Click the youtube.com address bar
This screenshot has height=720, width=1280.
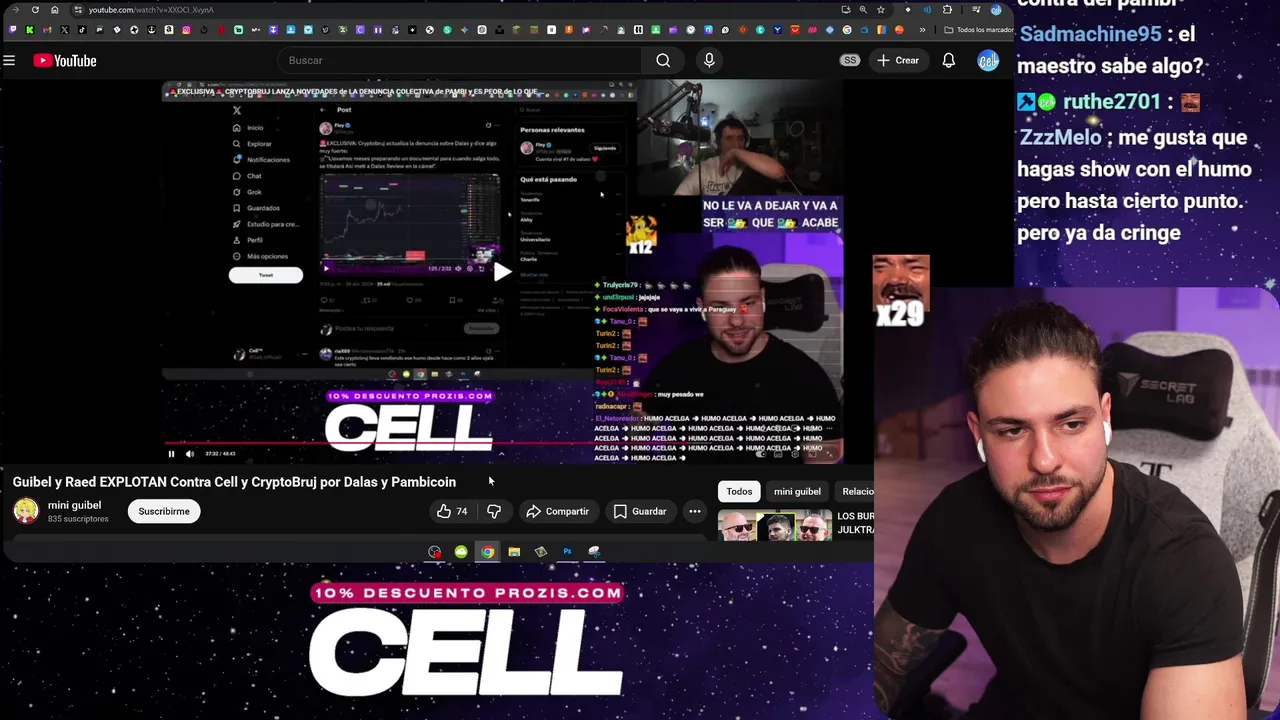click(460, 10)
